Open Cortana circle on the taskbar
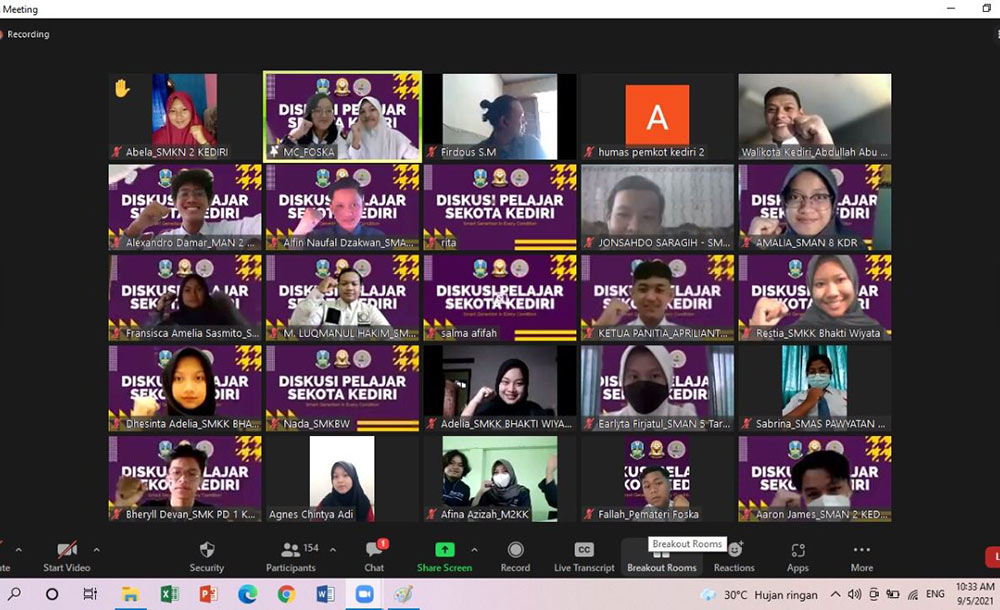This screenshot has height=610, width=1000. point(52,594)
